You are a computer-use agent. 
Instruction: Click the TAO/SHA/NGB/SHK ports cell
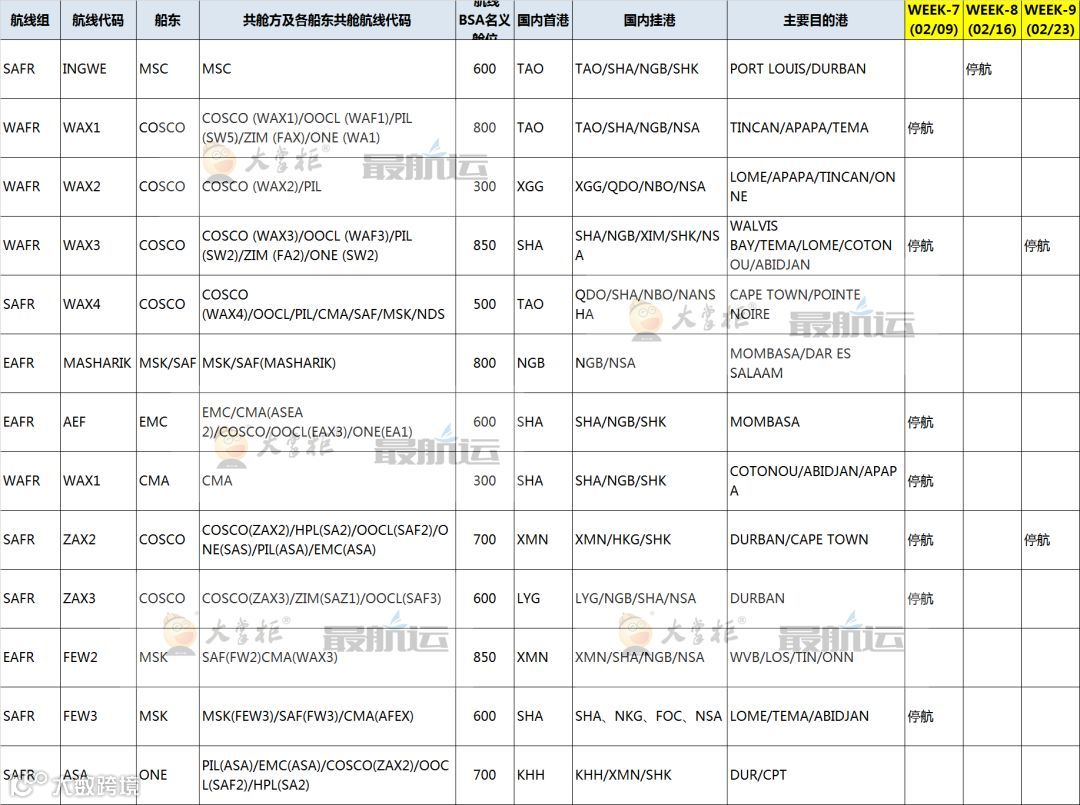650,69
